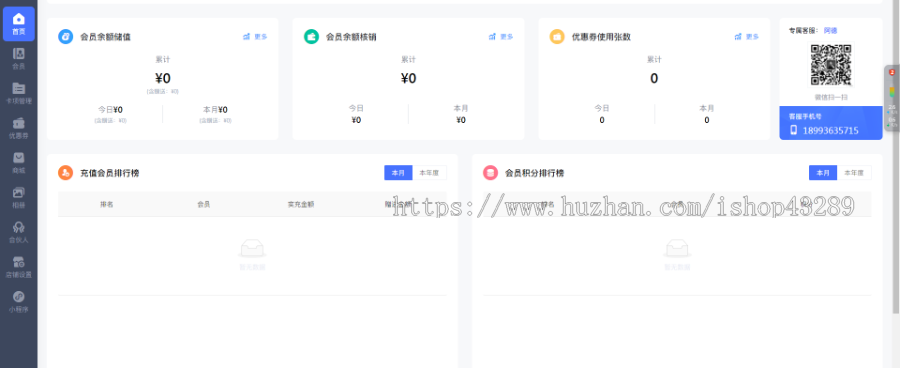Click the green 会员余额核销 wallet icon
The width and height of the screenshot is (900, 368).
coord(311,37)
